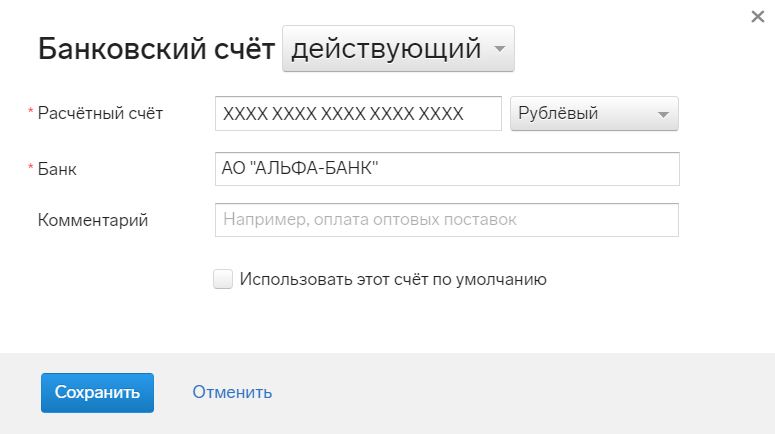Cancel editing via the Отменить link
The height and width of the screenshot is (434, 775).
click(x=232, y=392)
